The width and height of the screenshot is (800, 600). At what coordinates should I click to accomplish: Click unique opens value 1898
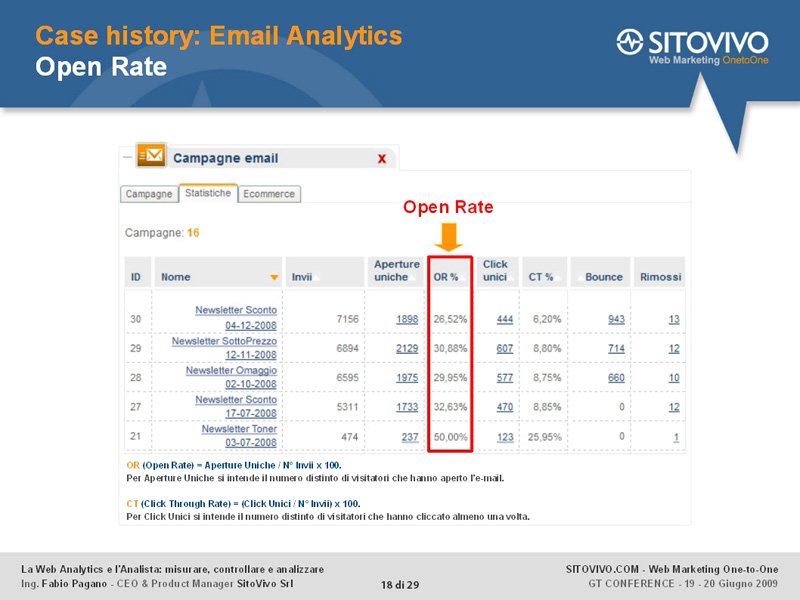click(407, 319)
